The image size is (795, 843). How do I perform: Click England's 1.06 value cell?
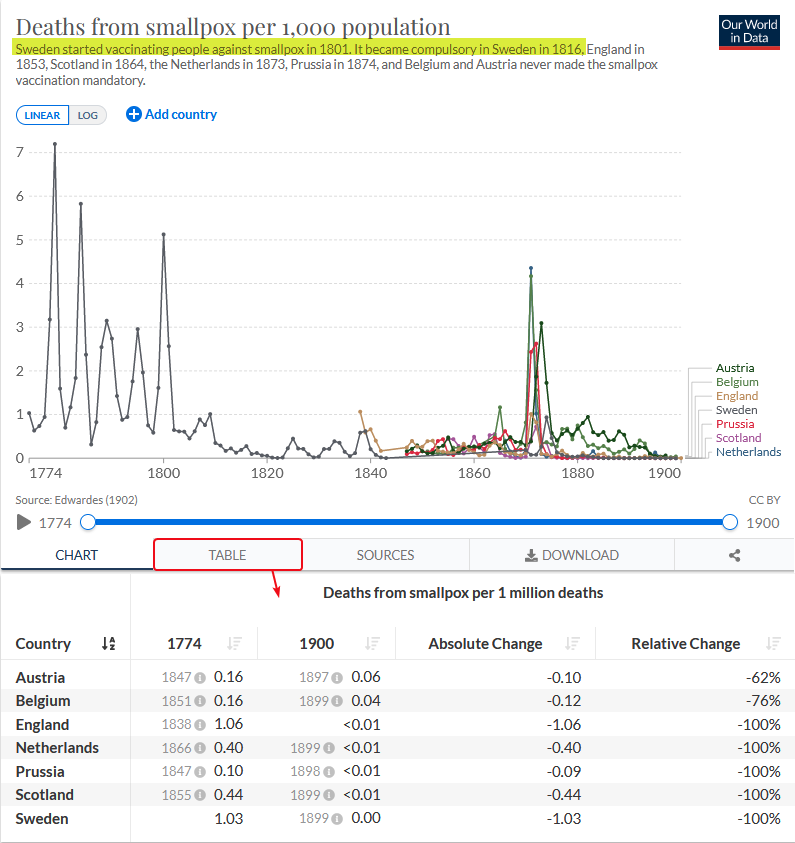point(228,724)
